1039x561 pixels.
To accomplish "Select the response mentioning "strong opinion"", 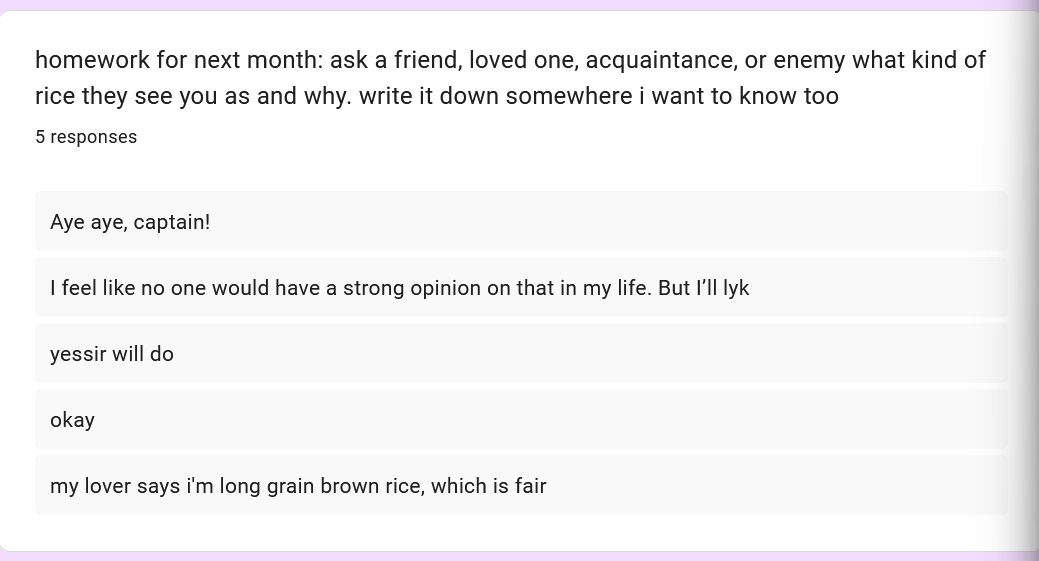I will tap(399, 288).
